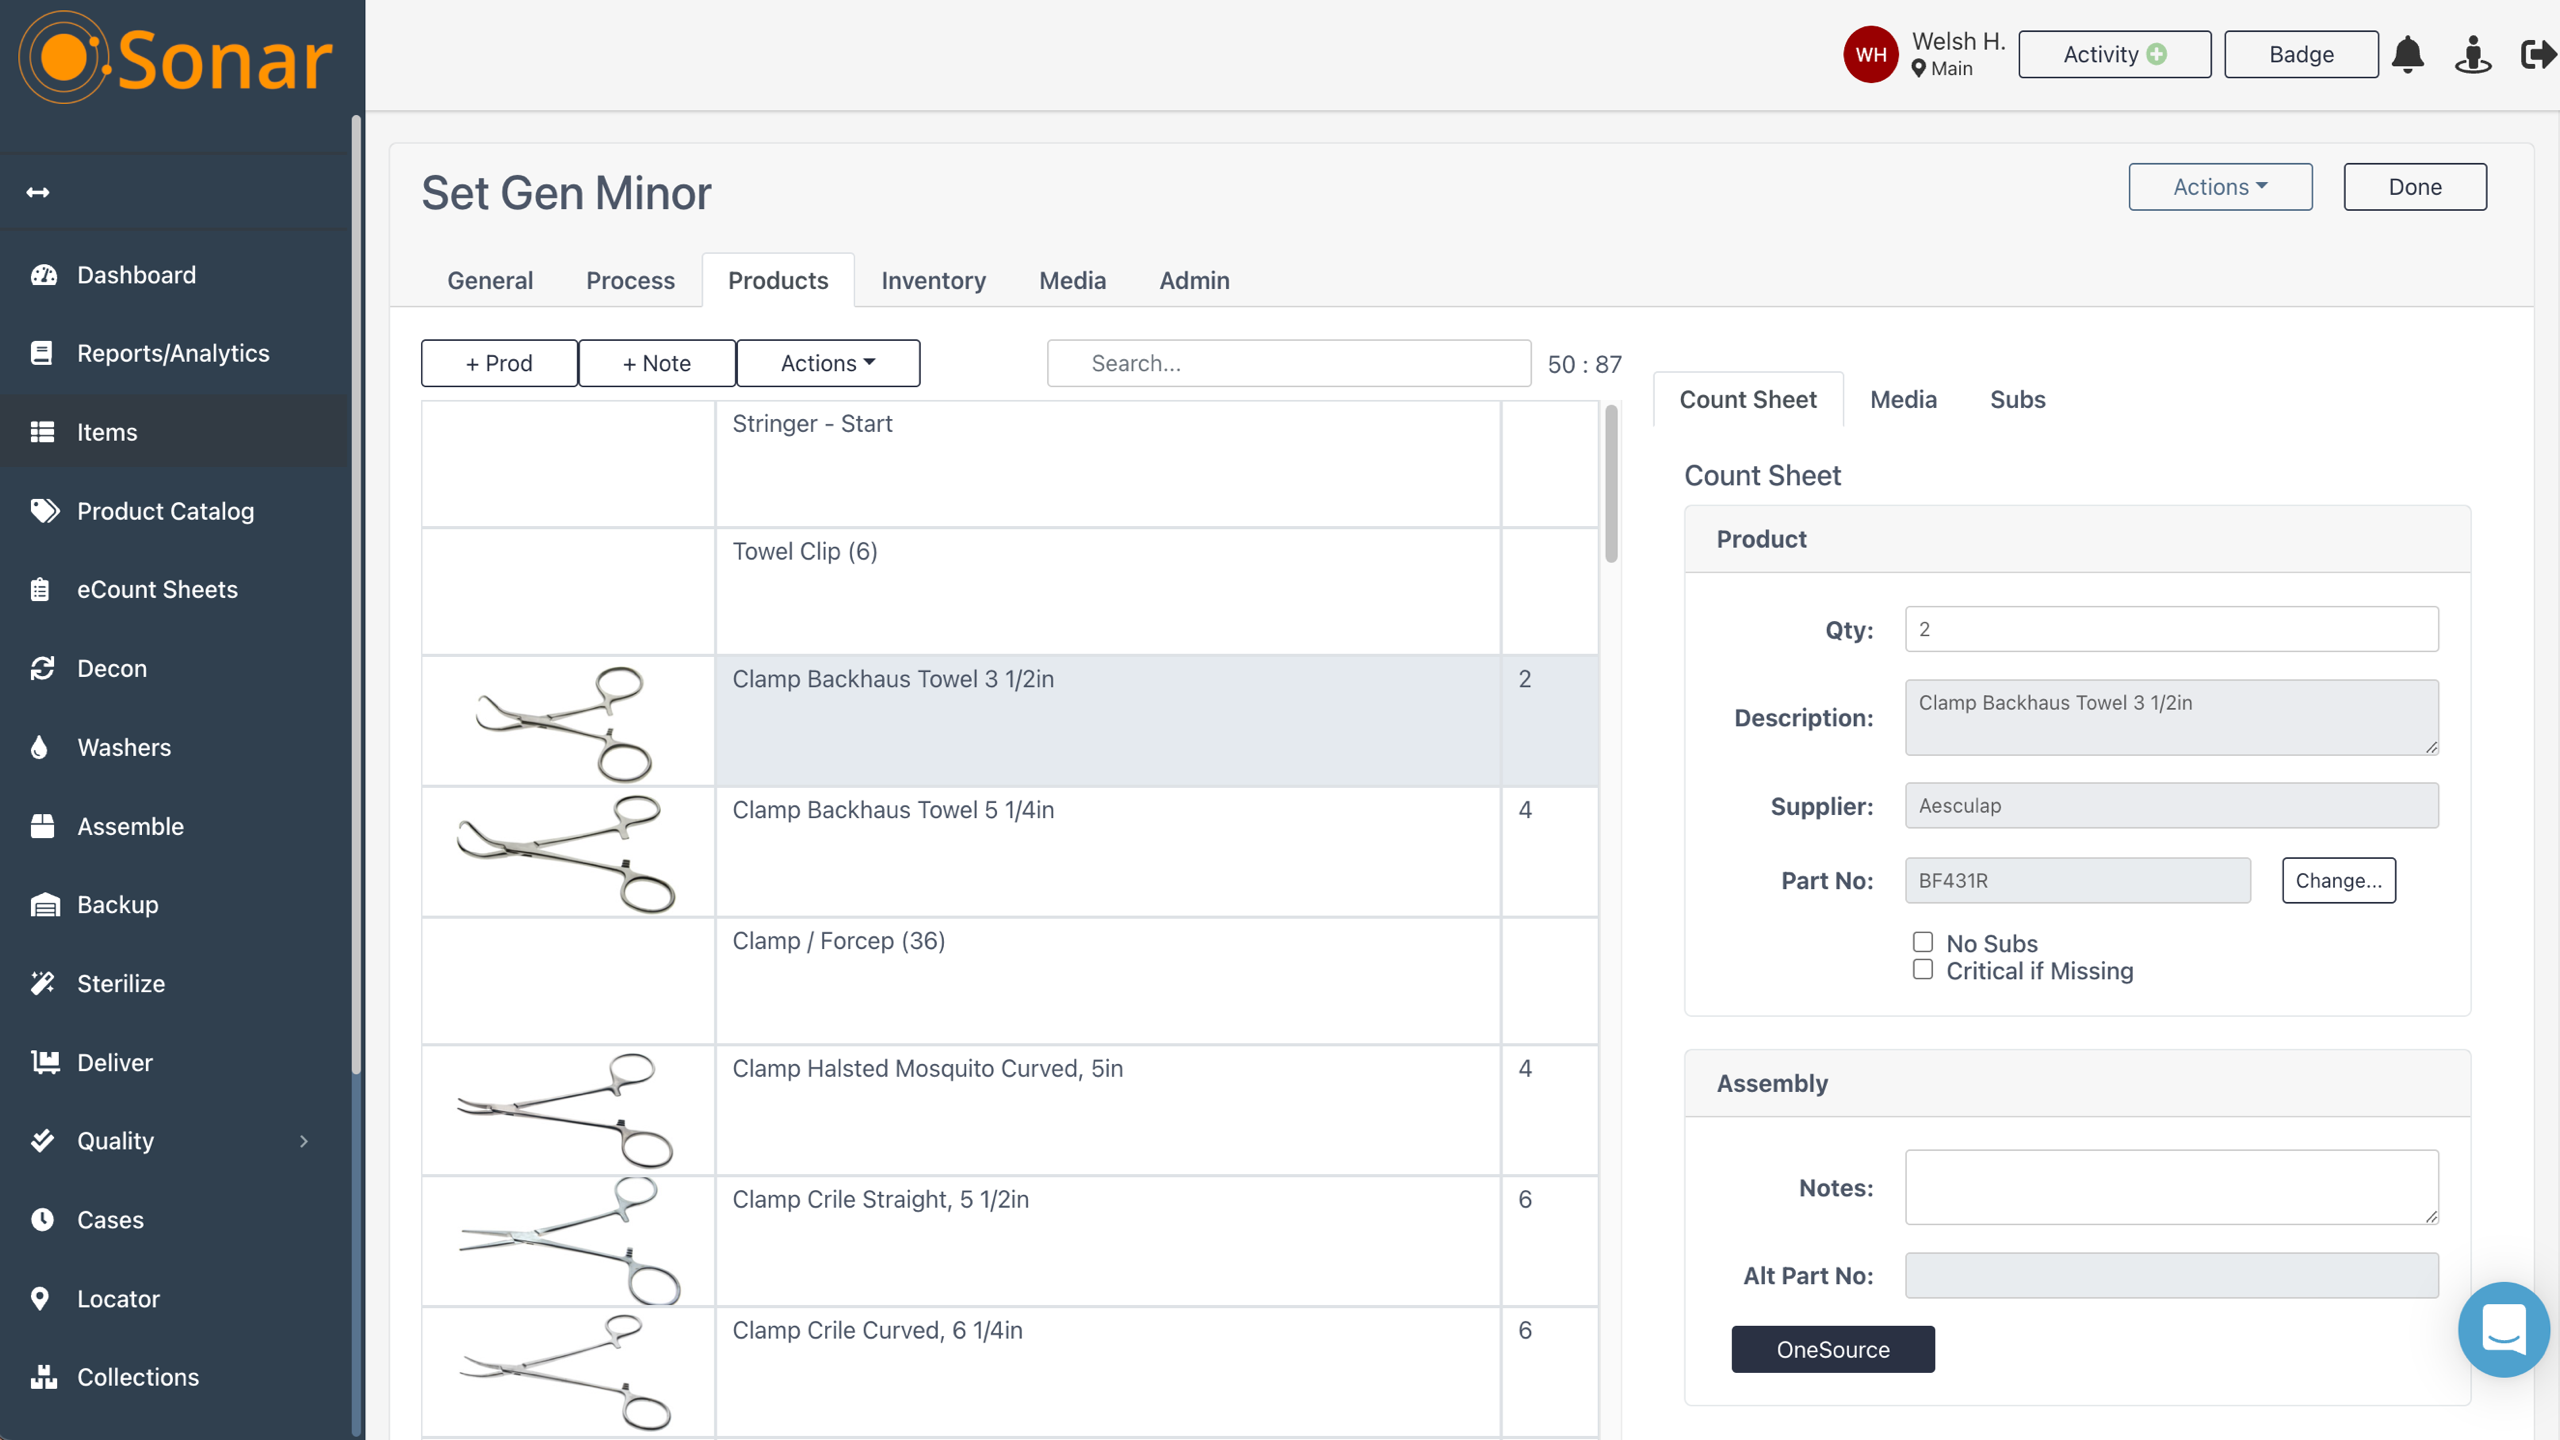Screen dimensions: 2560x1440
Task: Click the OneSource button
Action: [1832, 1349]
